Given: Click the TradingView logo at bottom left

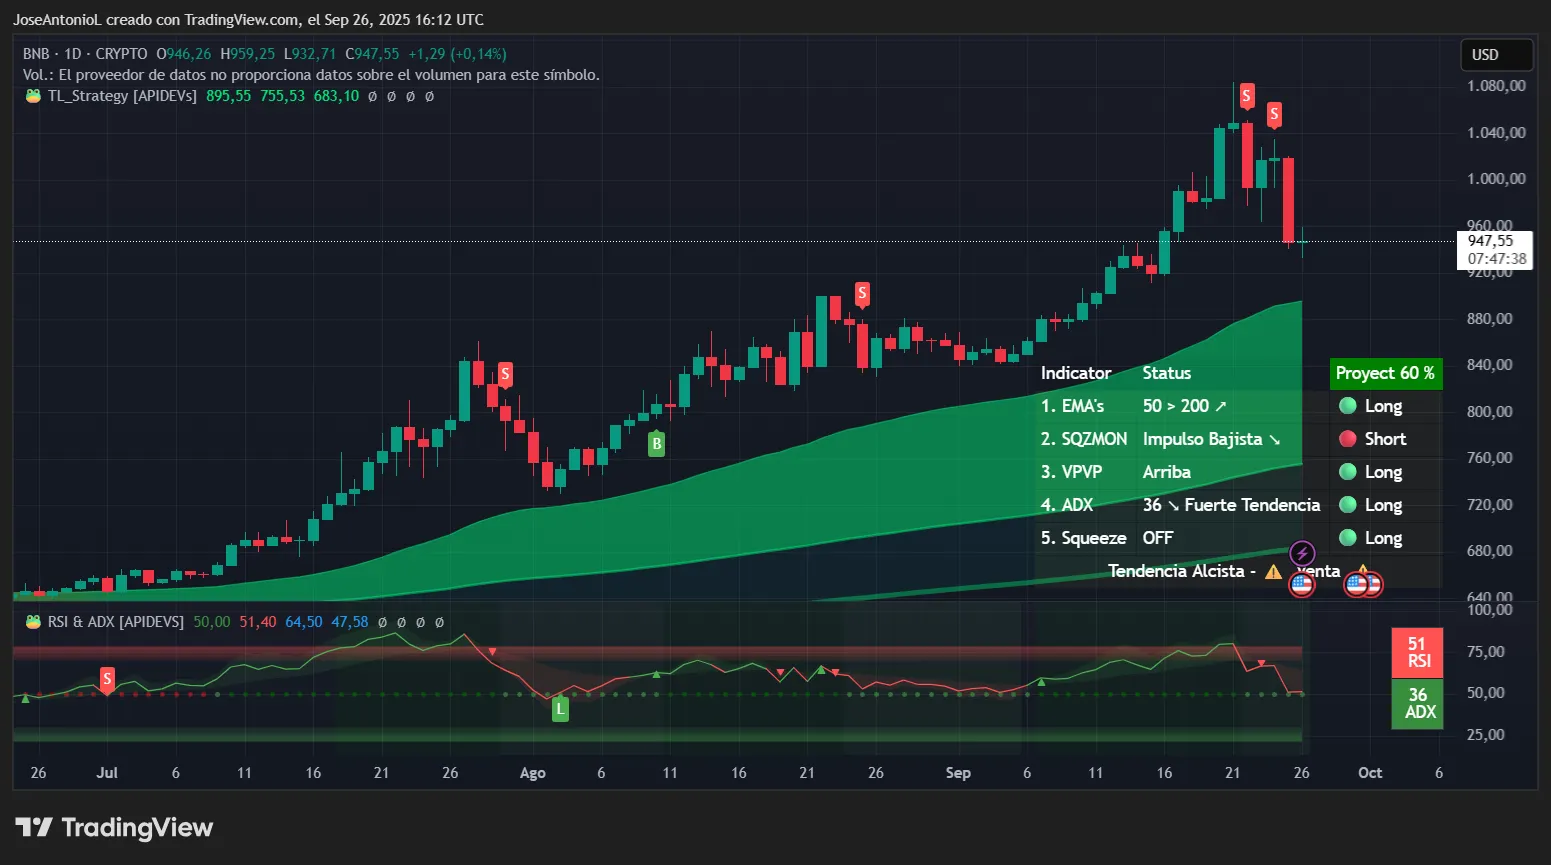Looking at the screenshot, I should tap(37, 827).
